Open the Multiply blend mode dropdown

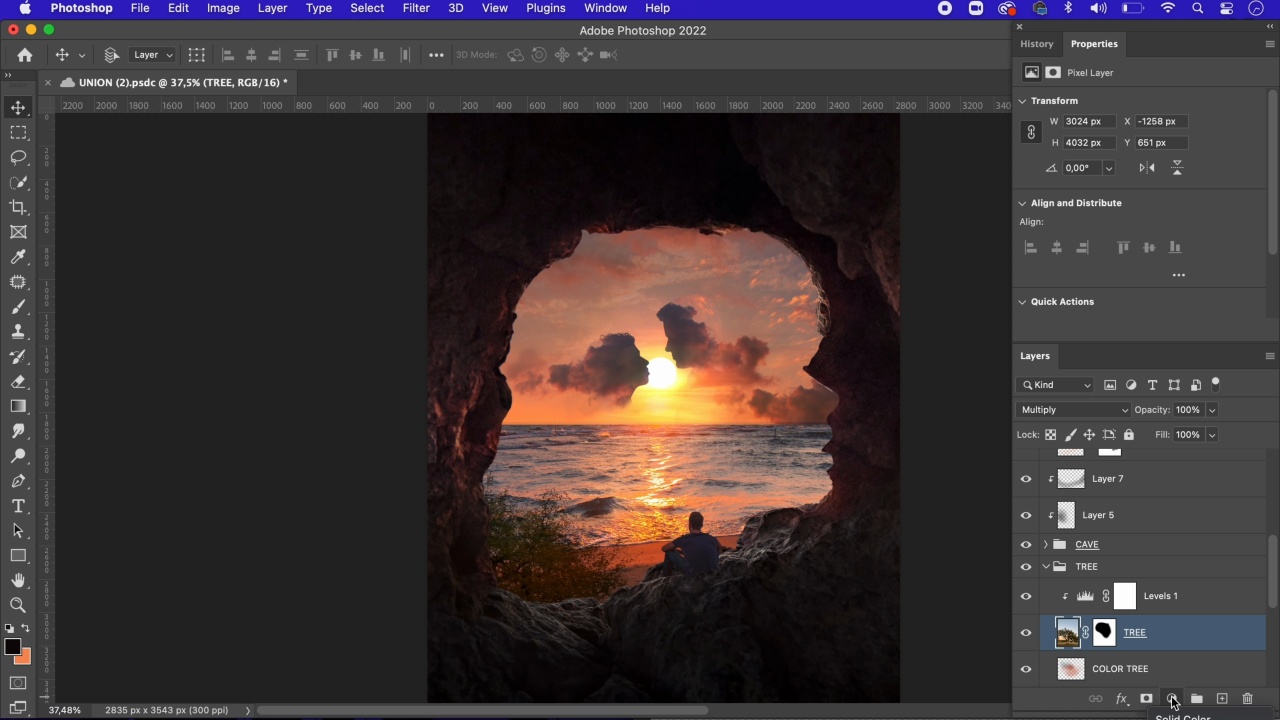click(x=1073, y=410)
